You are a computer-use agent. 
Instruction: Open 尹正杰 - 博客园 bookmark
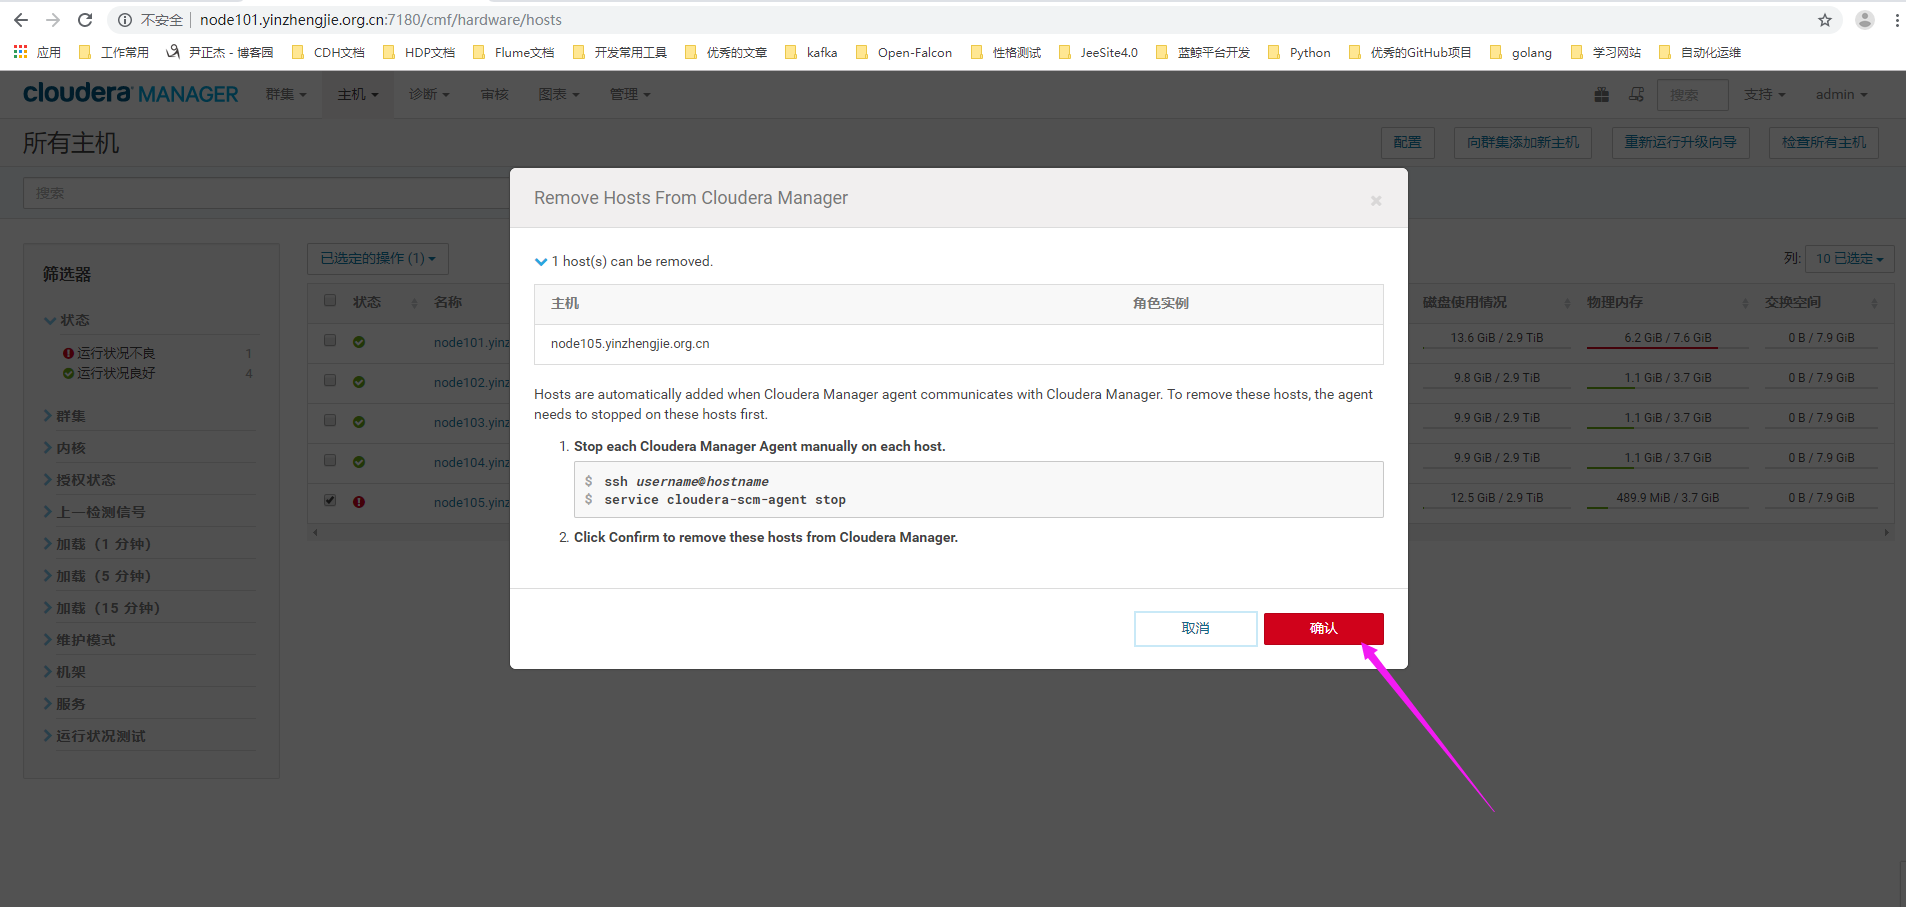click(x=220, y=52)
